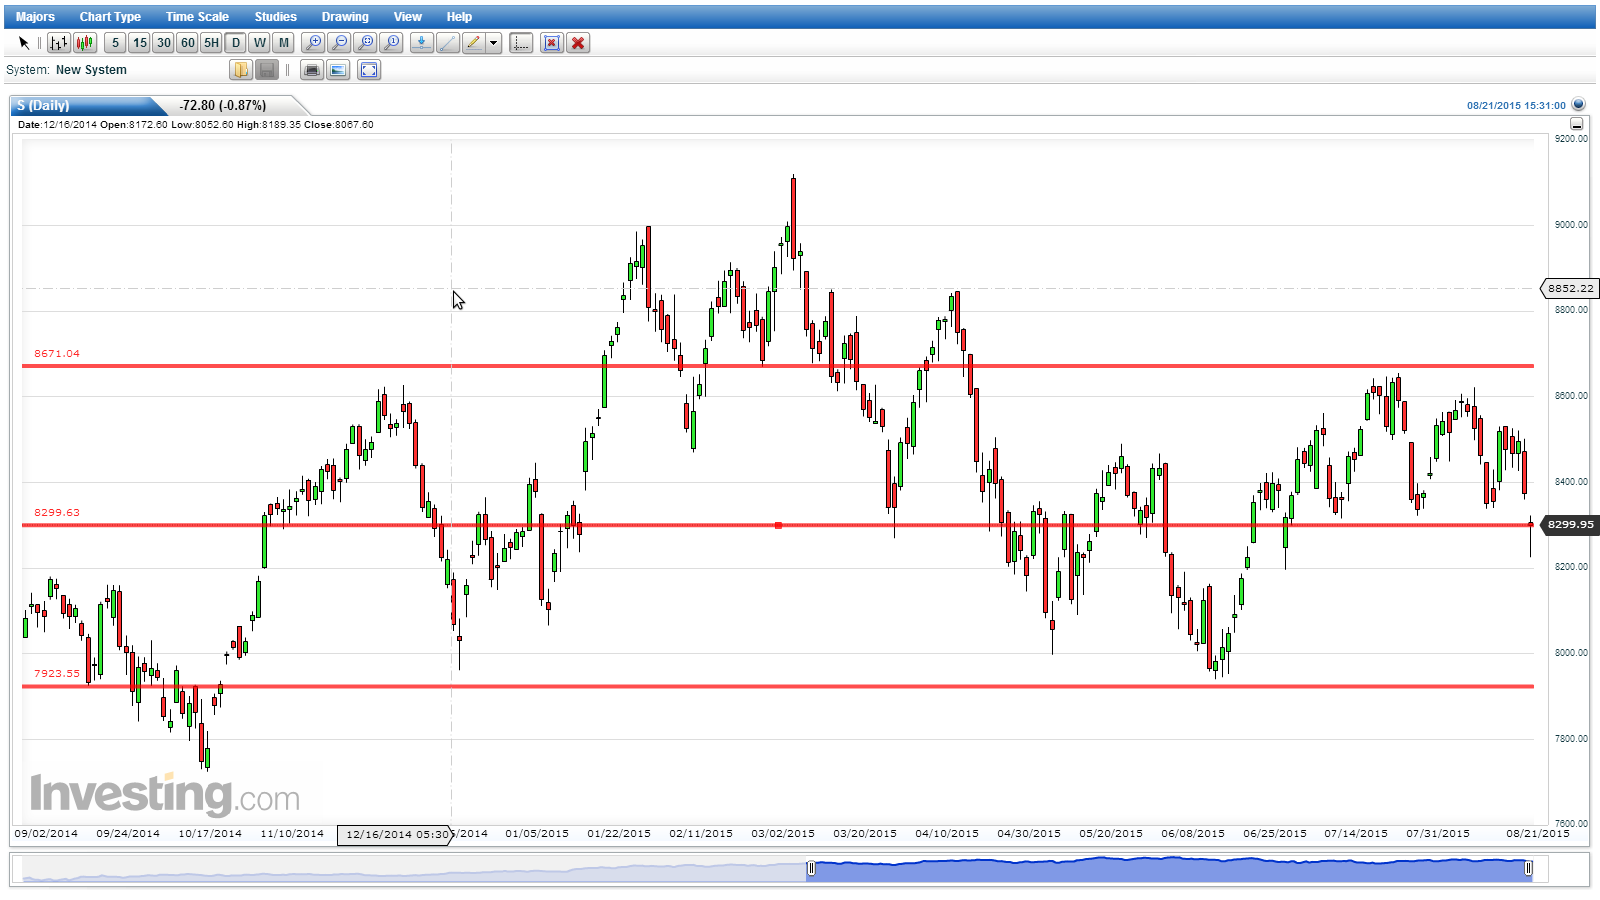Screen dimensions: 1600x900
Task: Click left handle of navigator range slider
Action: coord(811,868)
